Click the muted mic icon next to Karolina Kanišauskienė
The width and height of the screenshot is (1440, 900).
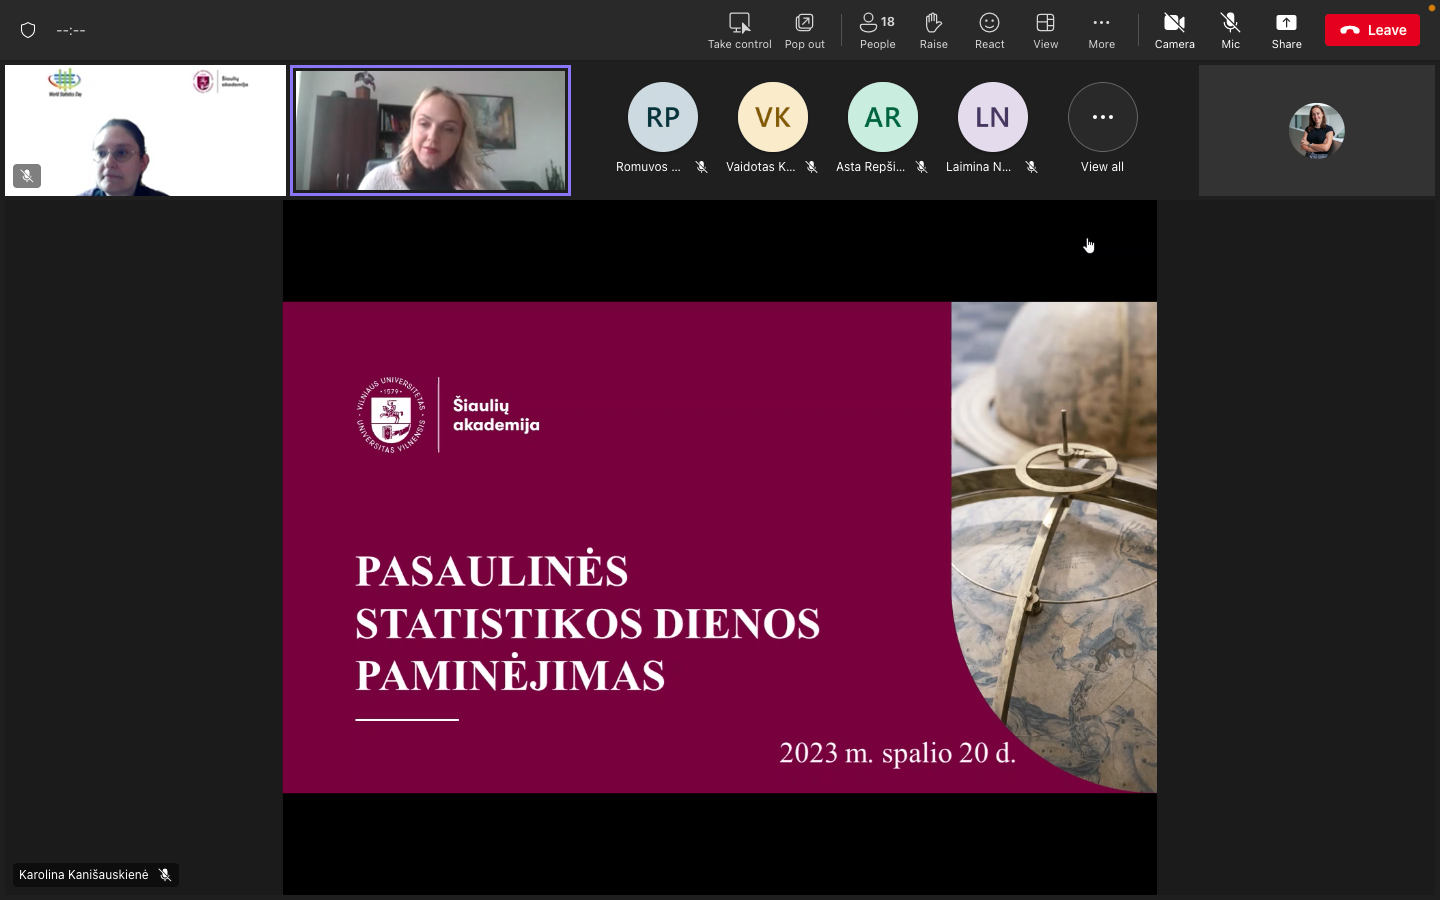tap(165, 875)
